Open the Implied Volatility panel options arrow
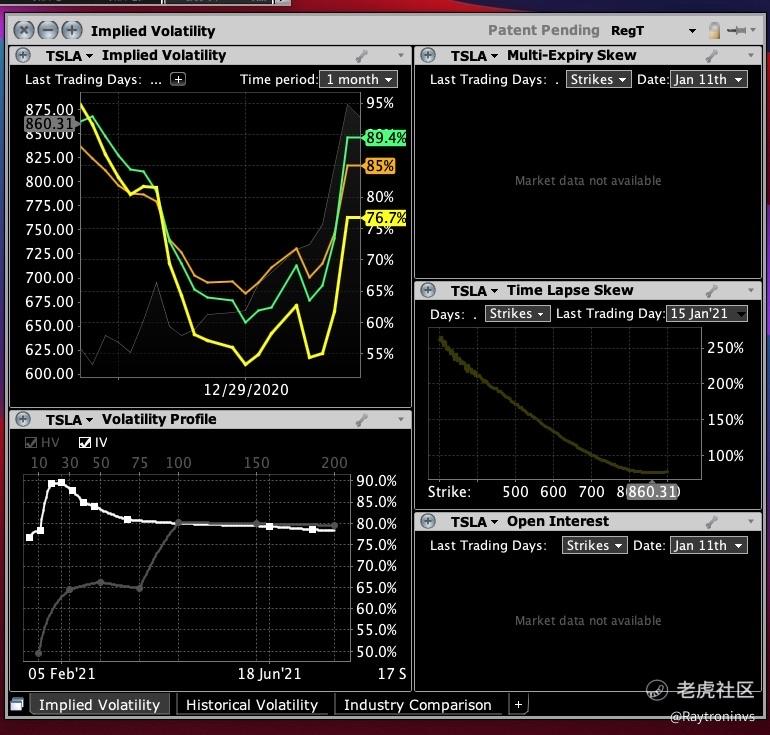This screenshot has height=735, width=770. (x=401, y=55)
